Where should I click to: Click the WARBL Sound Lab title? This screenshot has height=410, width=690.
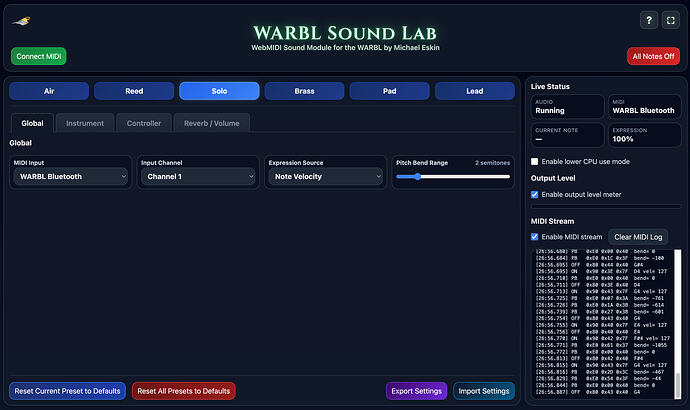(x=345, y=33)
